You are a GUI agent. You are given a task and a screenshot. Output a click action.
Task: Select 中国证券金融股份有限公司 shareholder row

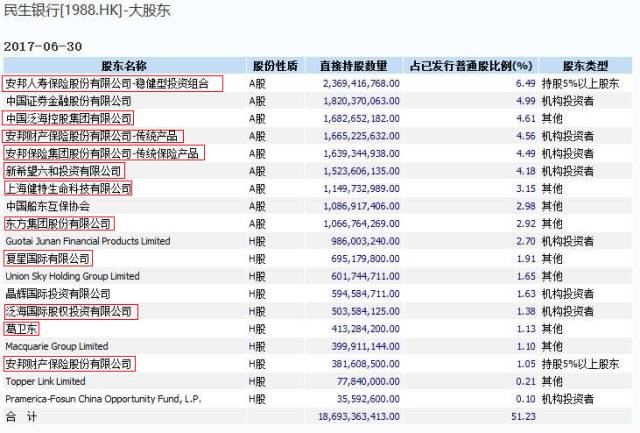click(x=69, y=101)
